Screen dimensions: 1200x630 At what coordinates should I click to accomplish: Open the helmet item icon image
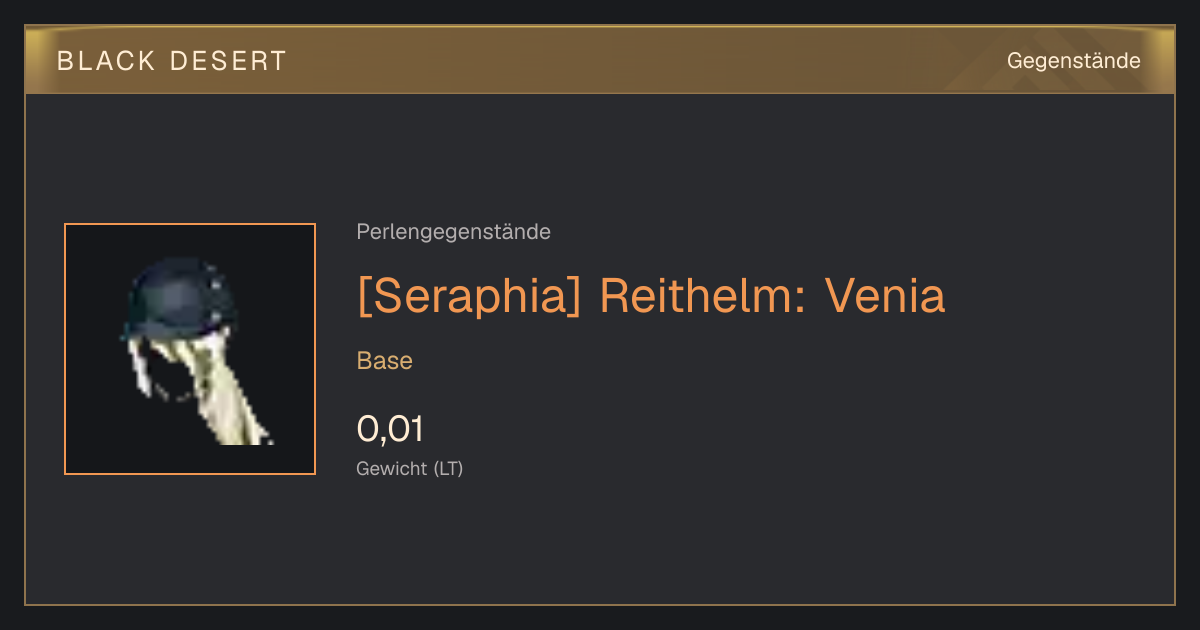coord(190,349)
